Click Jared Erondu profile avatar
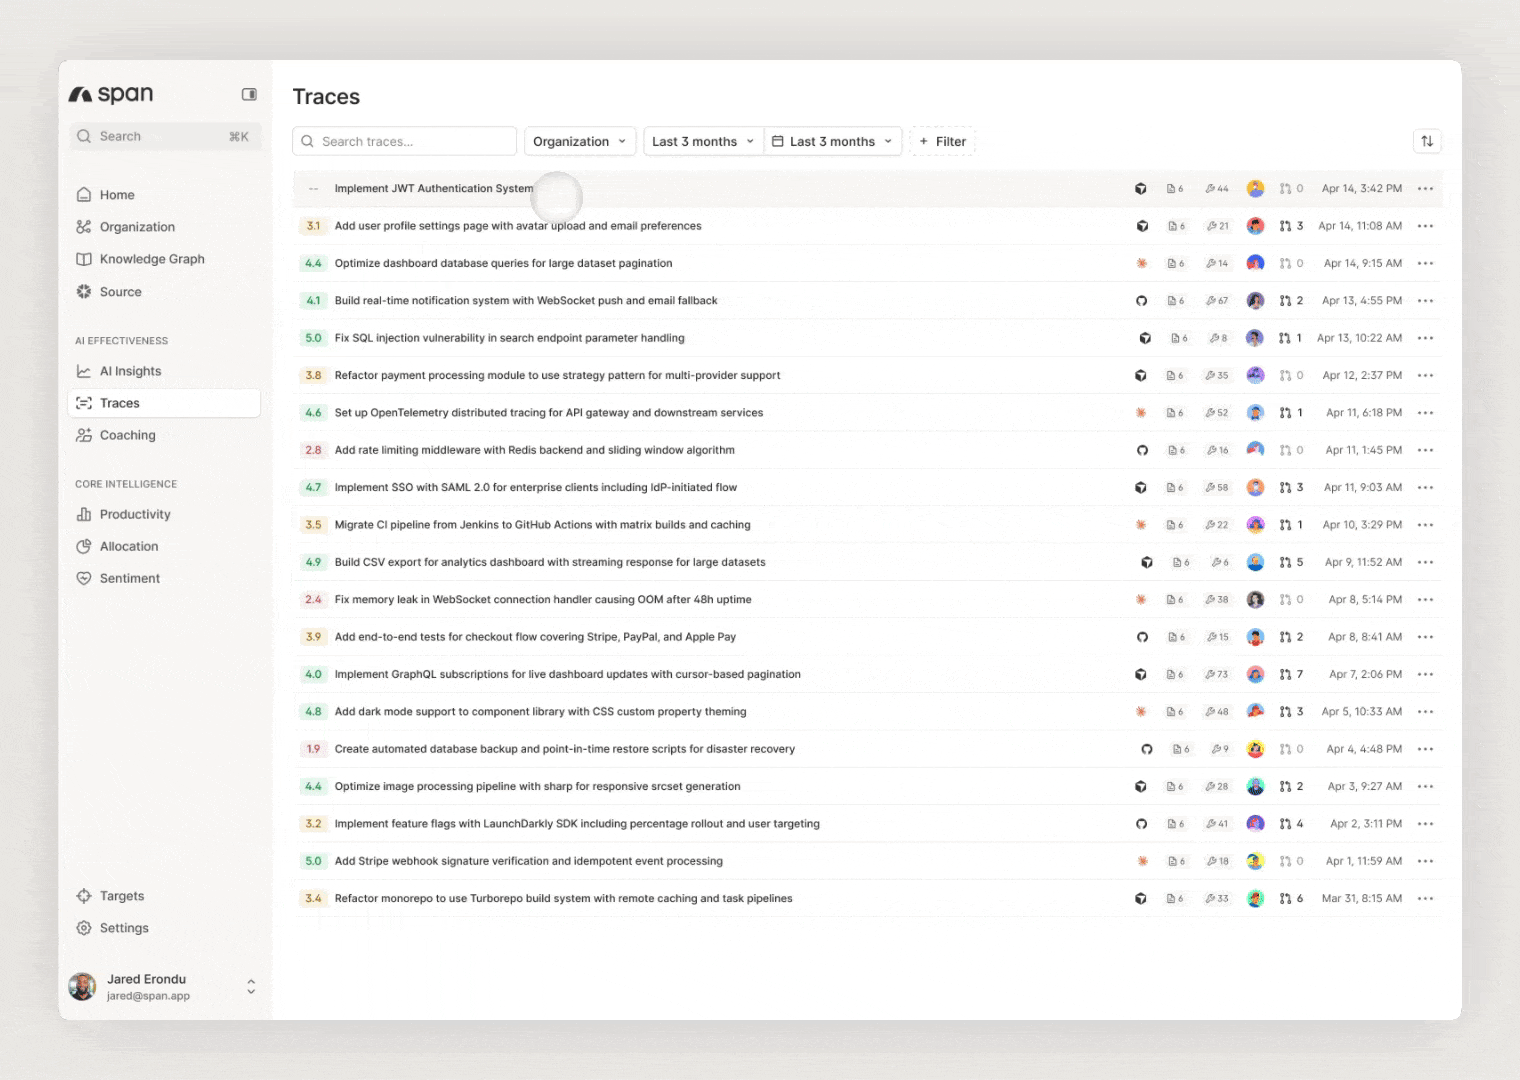 point(82,986)
